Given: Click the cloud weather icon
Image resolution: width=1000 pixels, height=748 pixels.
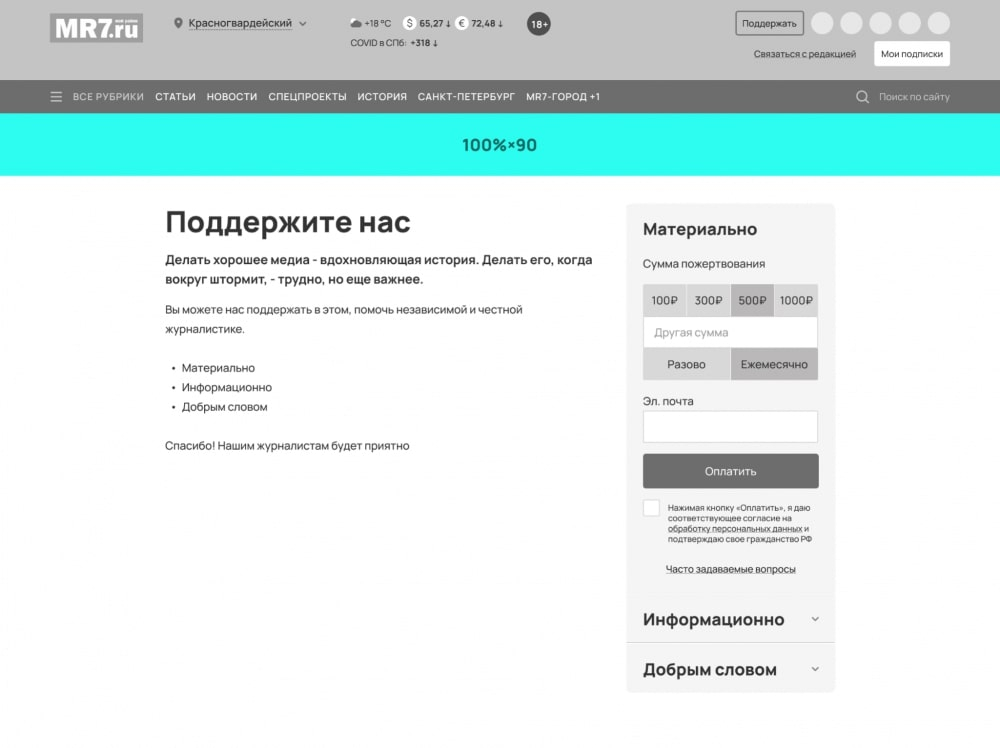Looking at the screenshot, I should (356, 24).
